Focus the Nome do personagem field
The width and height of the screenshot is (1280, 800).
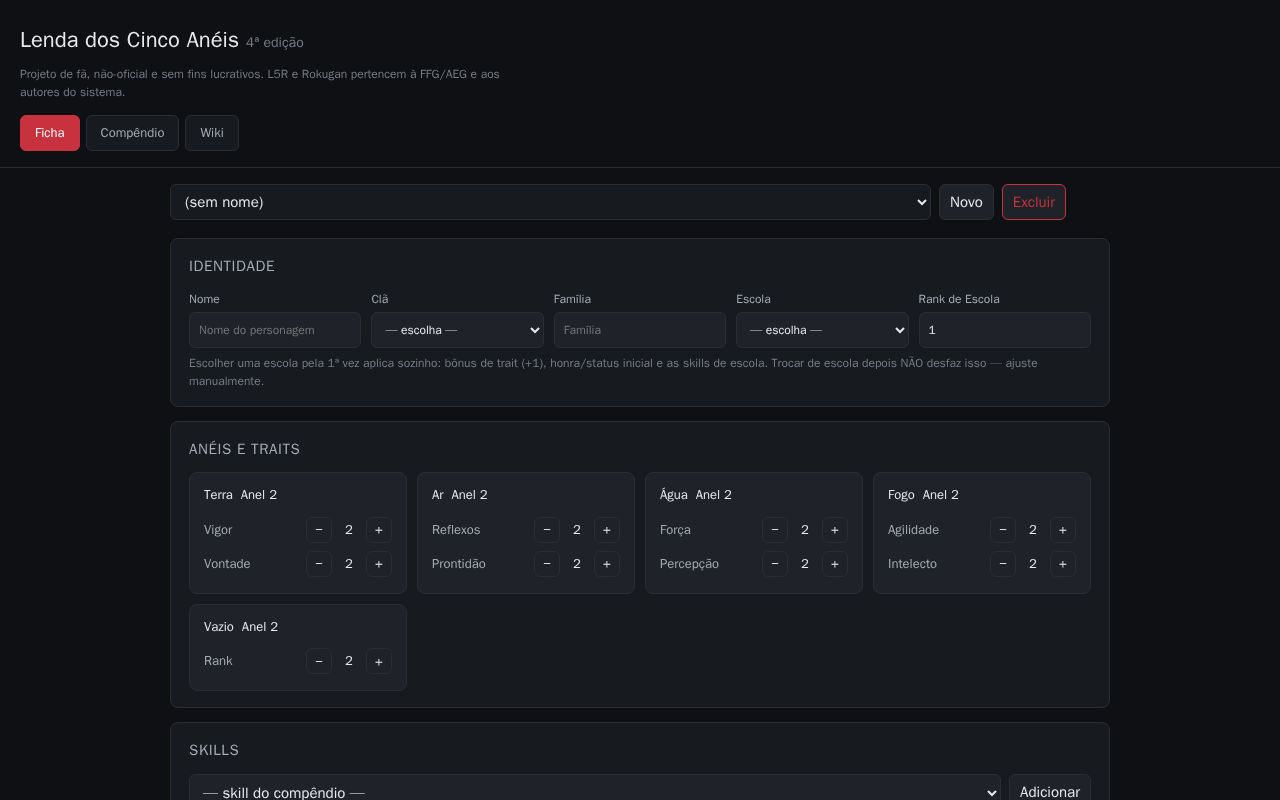point(275,330)
